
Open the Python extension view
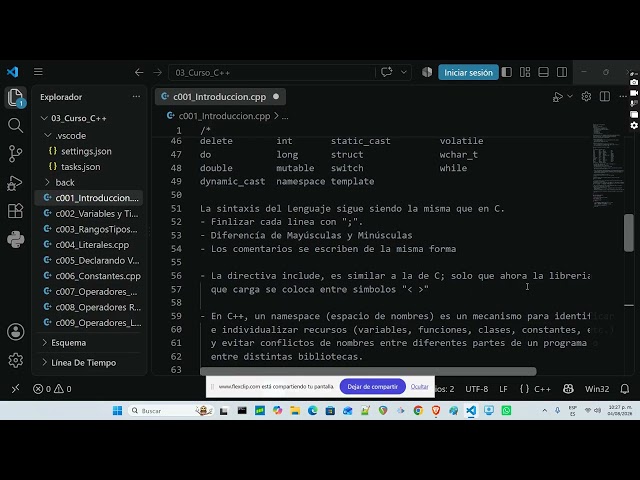coord(16,240)
